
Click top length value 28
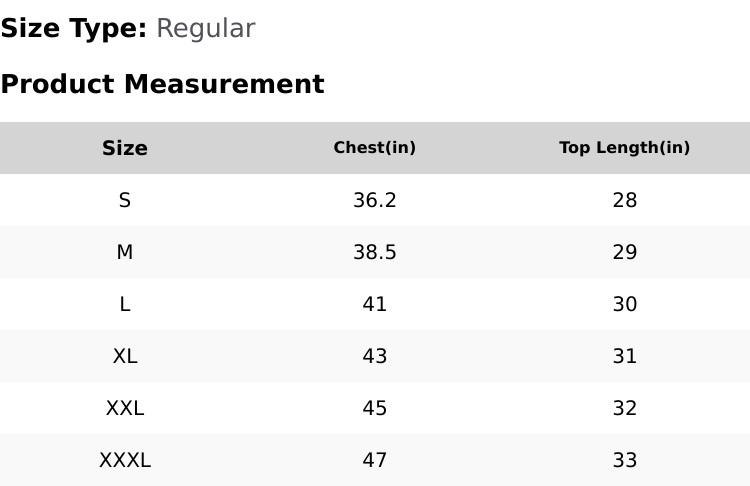point(625,200)
